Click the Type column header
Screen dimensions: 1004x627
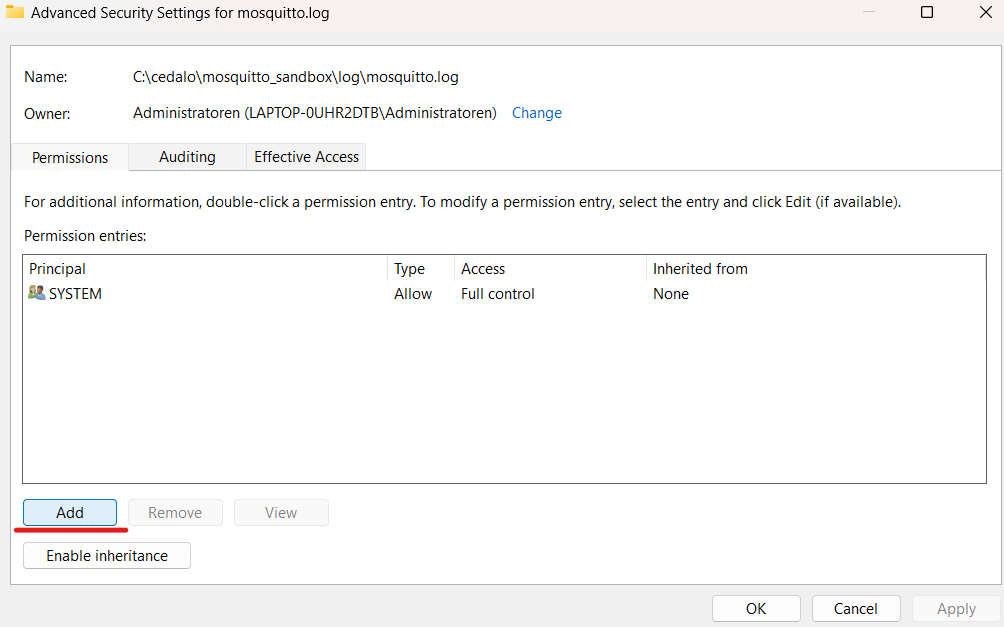pos(409,268)
